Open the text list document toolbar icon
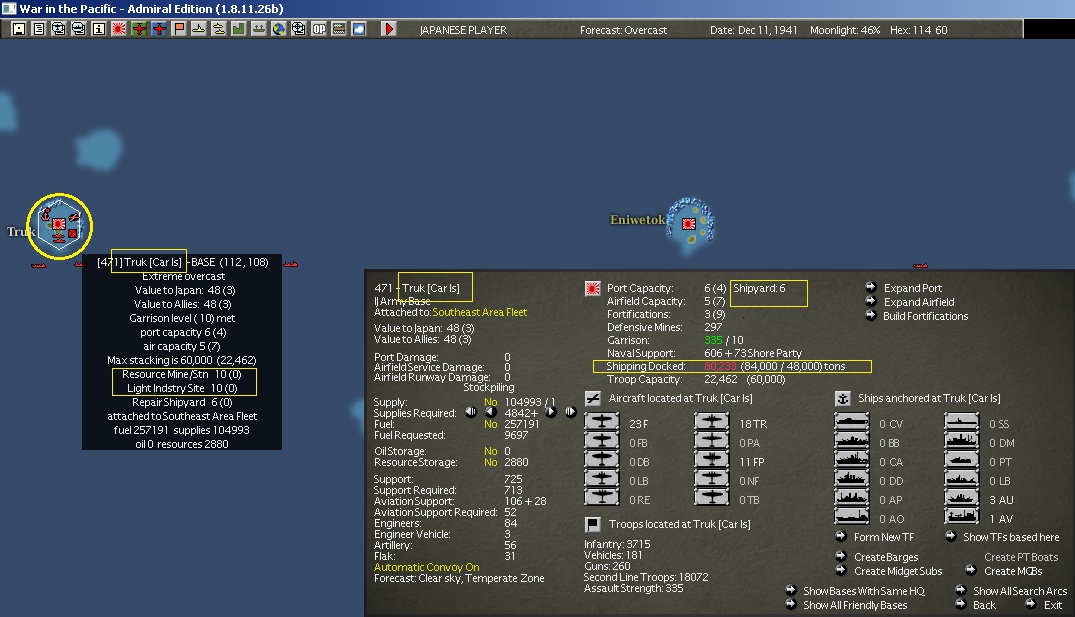This screenshot has height=617, width=1075. [38, 29]
